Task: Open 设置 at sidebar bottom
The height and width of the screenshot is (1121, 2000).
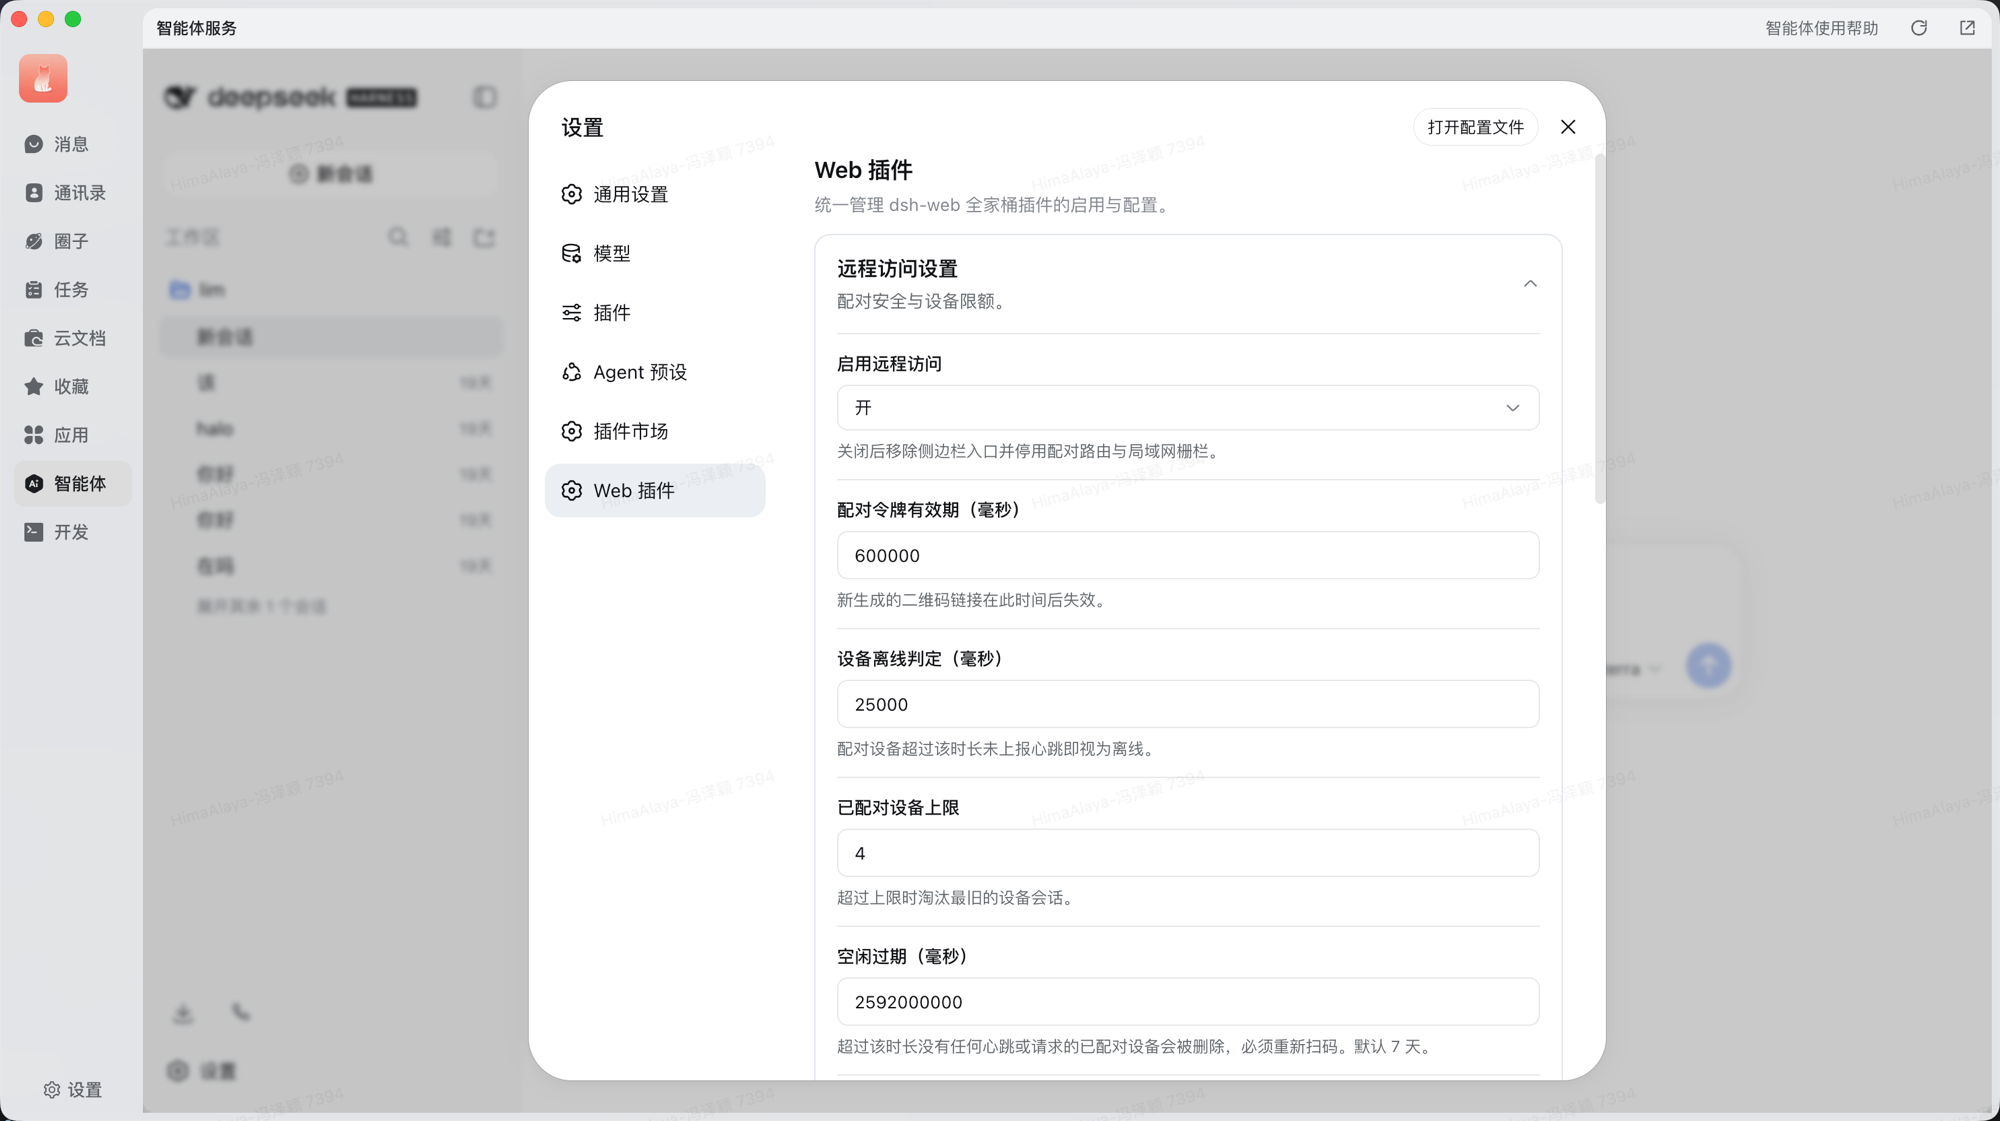Action: click(x=72, y=1090)
